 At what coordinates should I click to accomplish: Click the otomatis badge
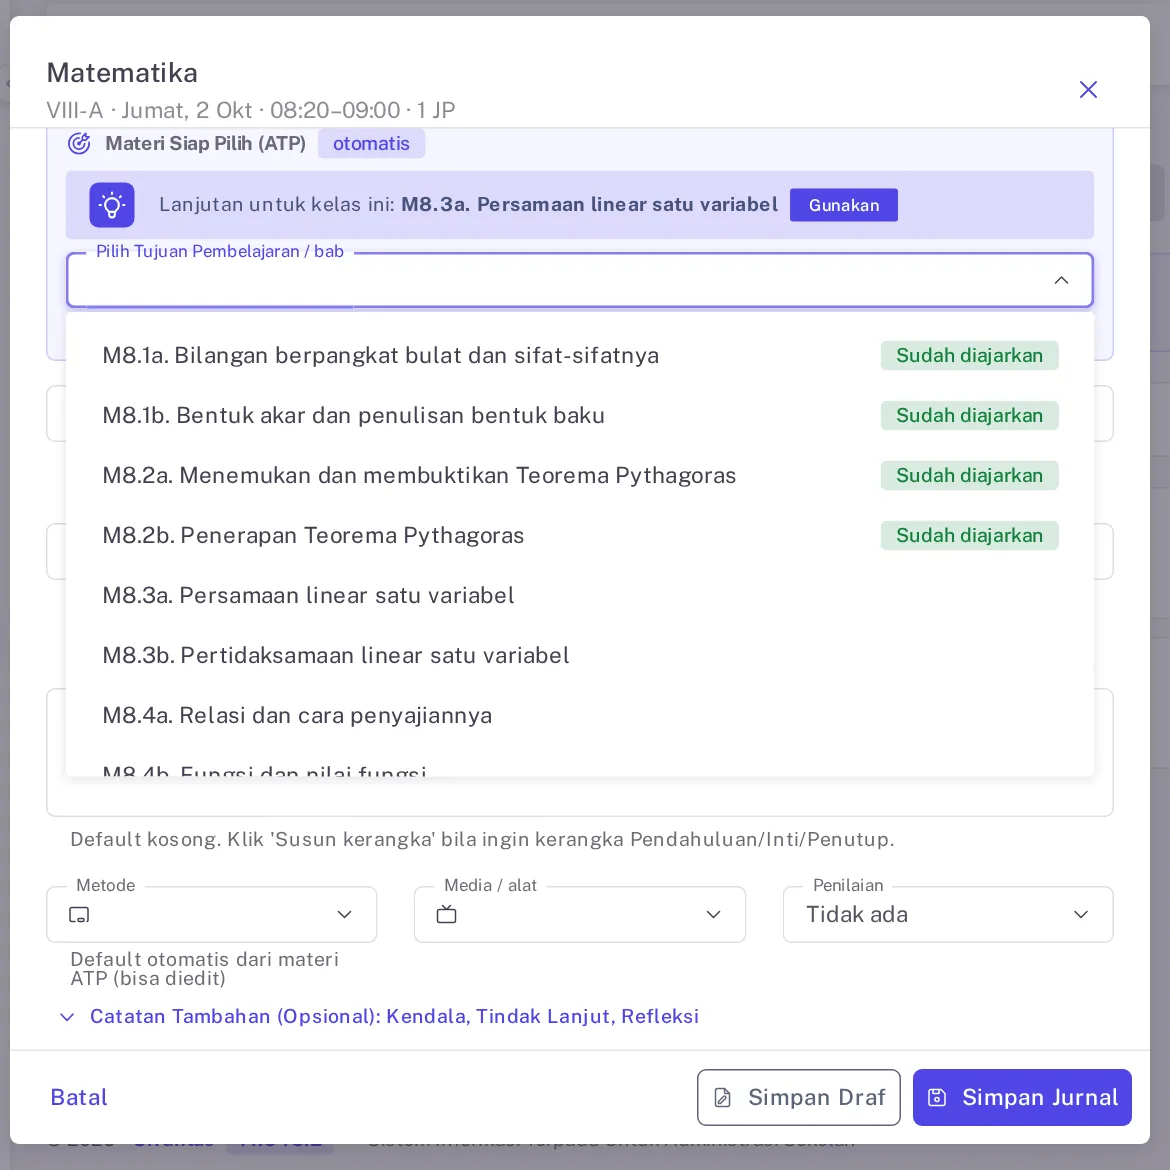372,143
